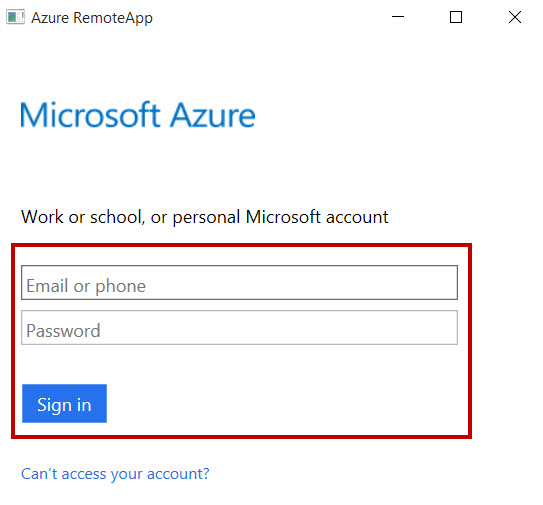Click the Sign in button label
Image resolution: width=543 pixels, height=505 pixels.
[64, 405]
